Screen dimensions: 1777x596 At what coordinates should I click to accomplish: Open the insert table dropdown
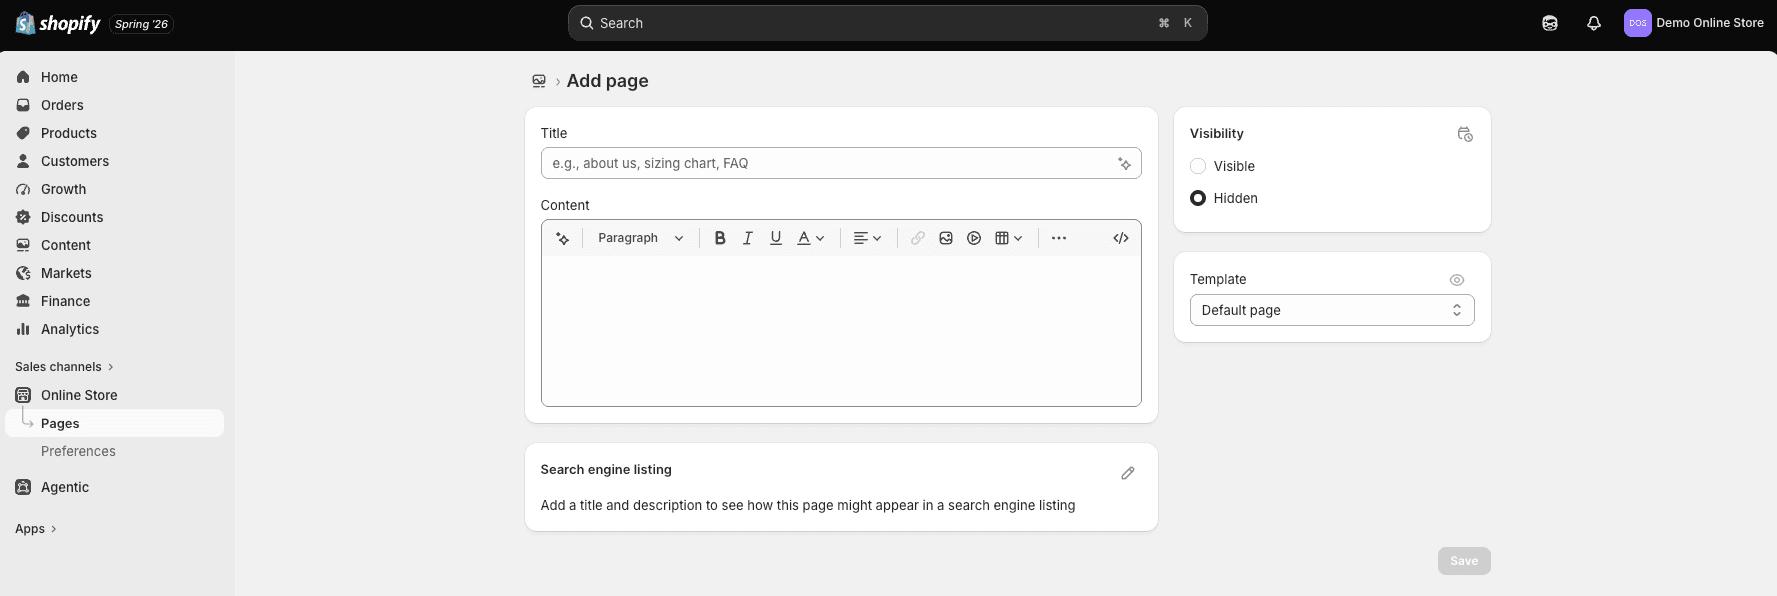pyautogui.click(x=1009, y=238)
